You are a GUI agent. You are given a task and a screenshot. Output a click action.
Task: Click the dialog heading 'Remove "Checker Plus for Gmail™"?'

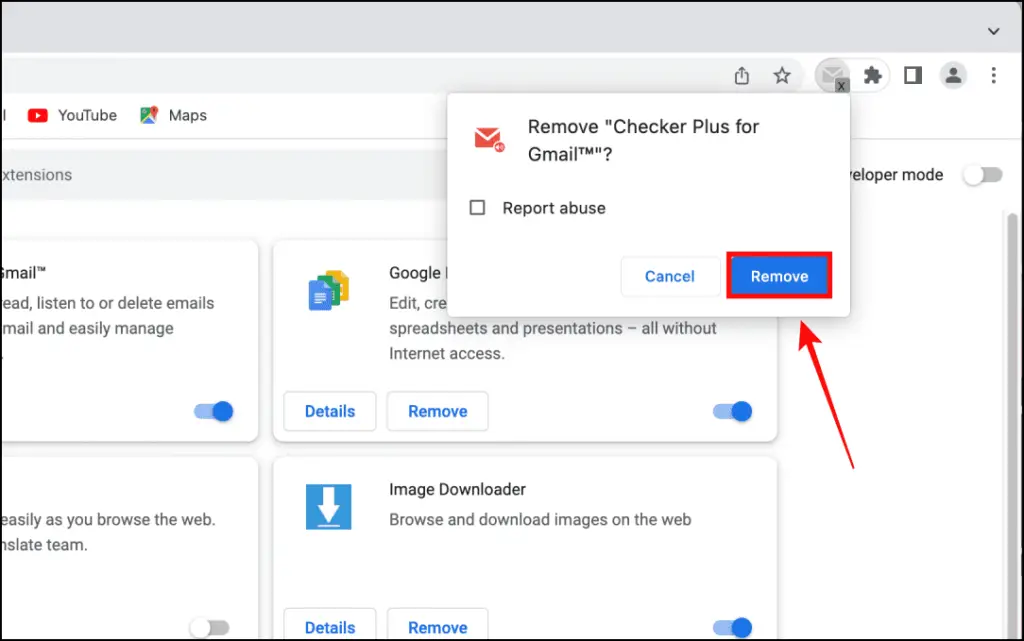pos(643,140)
